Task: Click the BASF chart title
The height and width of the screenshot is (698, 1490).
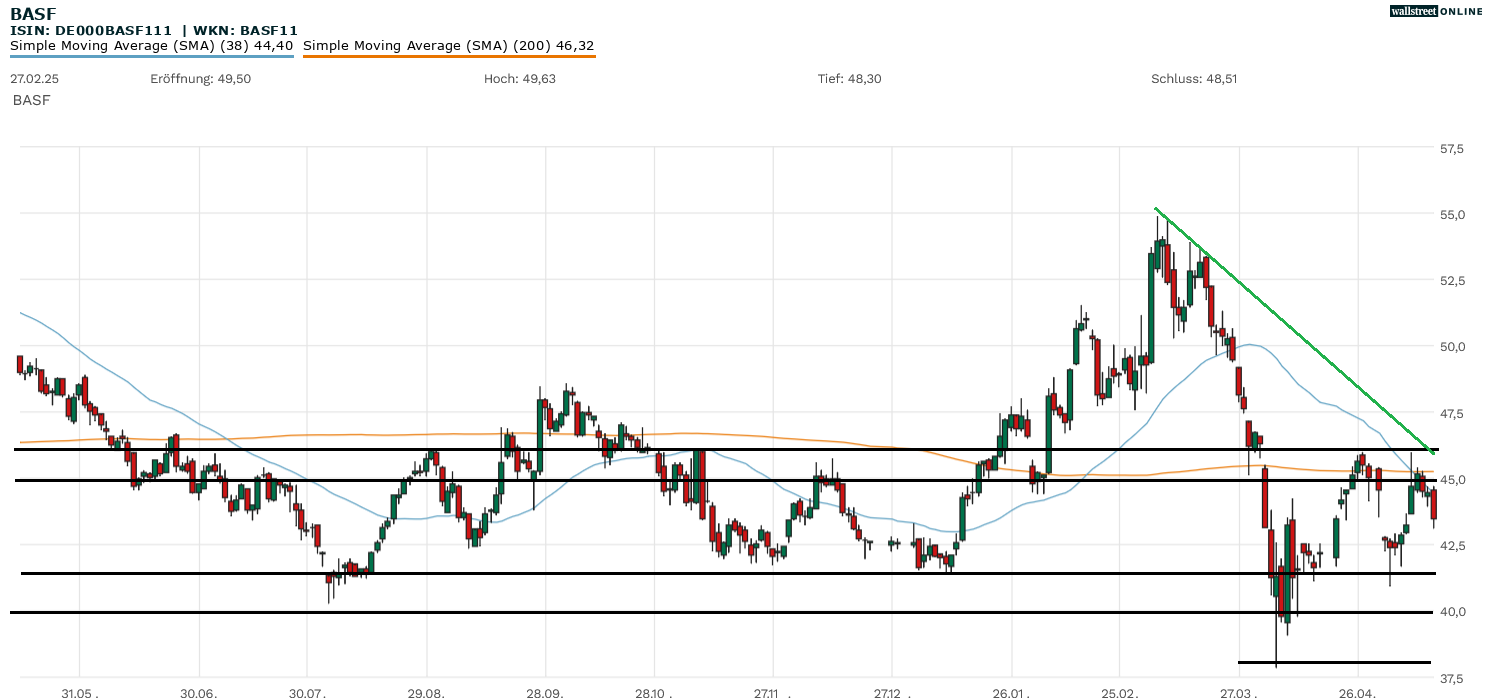Action: pos(32,14)
